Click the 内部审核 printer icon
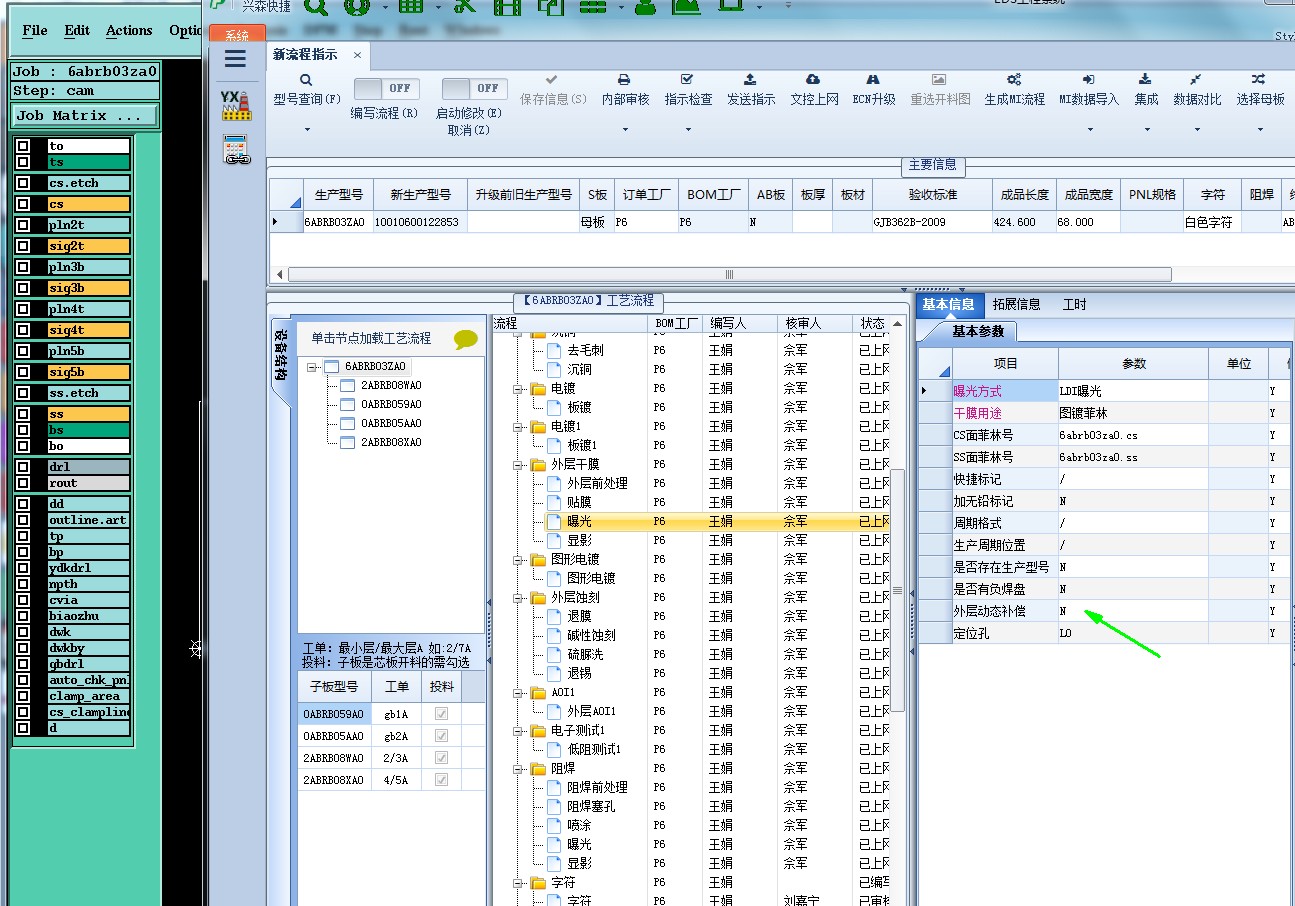Image resolution: width=1295 pixels, height=906 pixels. pos(624,80)
